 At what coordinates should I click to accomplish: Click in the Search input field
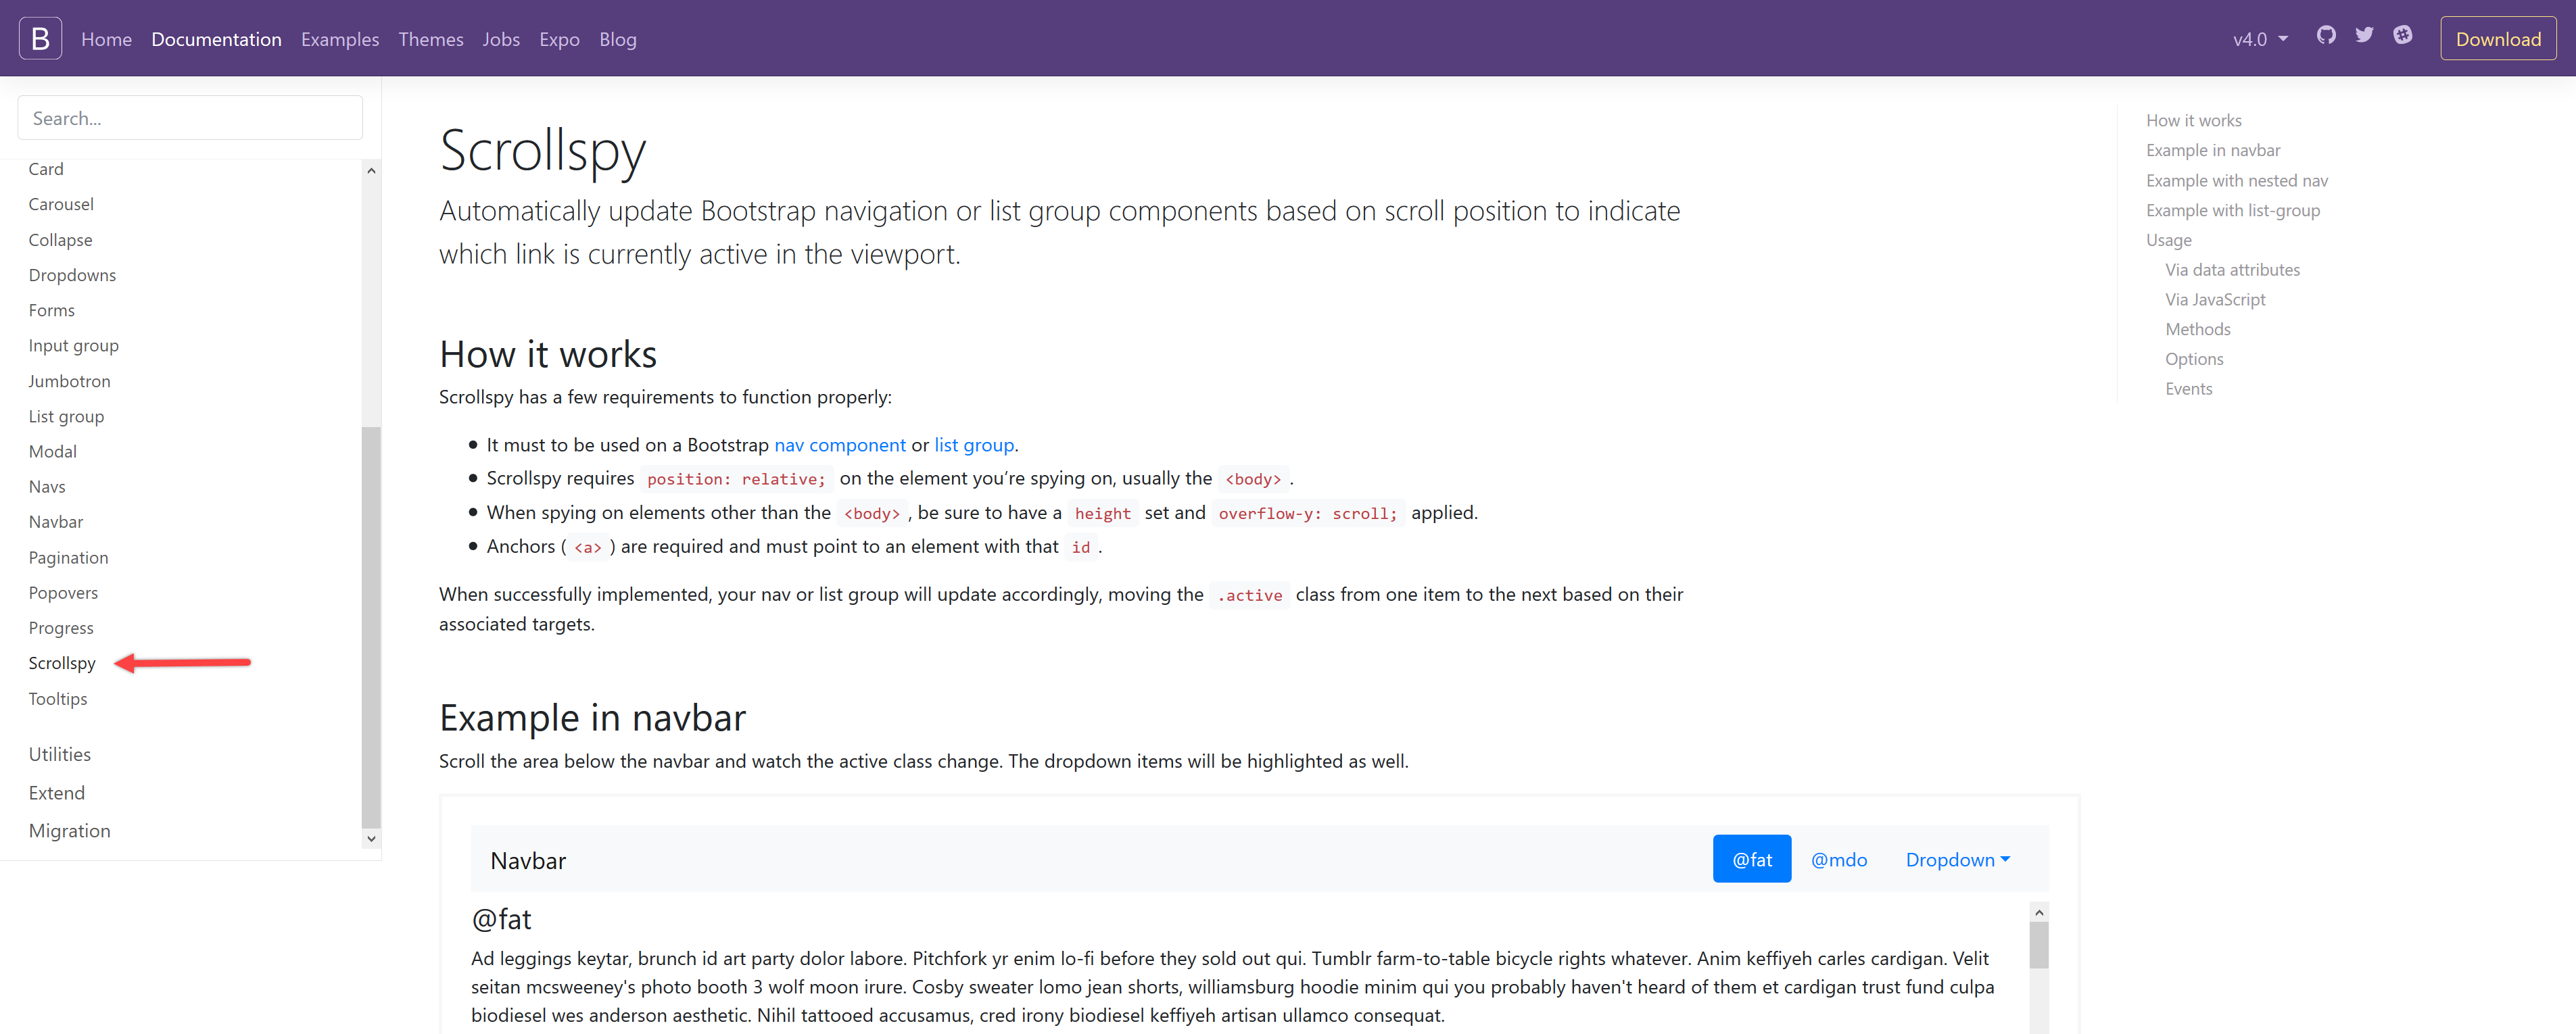(x=190, y=118)
